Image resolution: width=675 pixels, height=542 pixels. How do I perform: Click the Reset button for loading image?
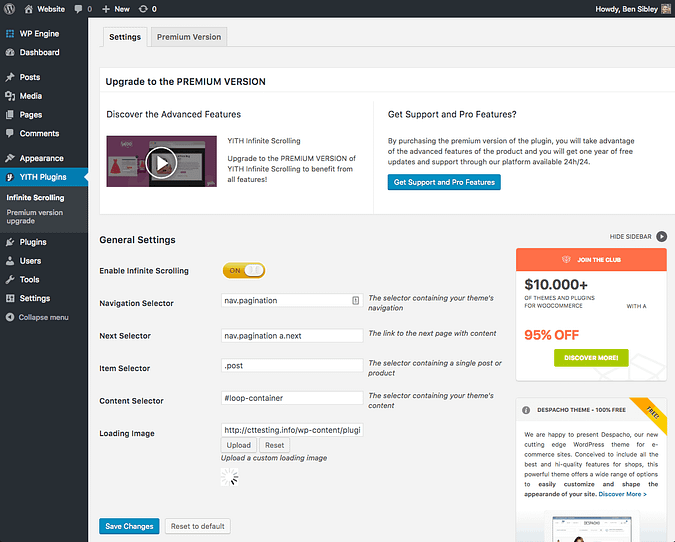click(x=274, y=445)
